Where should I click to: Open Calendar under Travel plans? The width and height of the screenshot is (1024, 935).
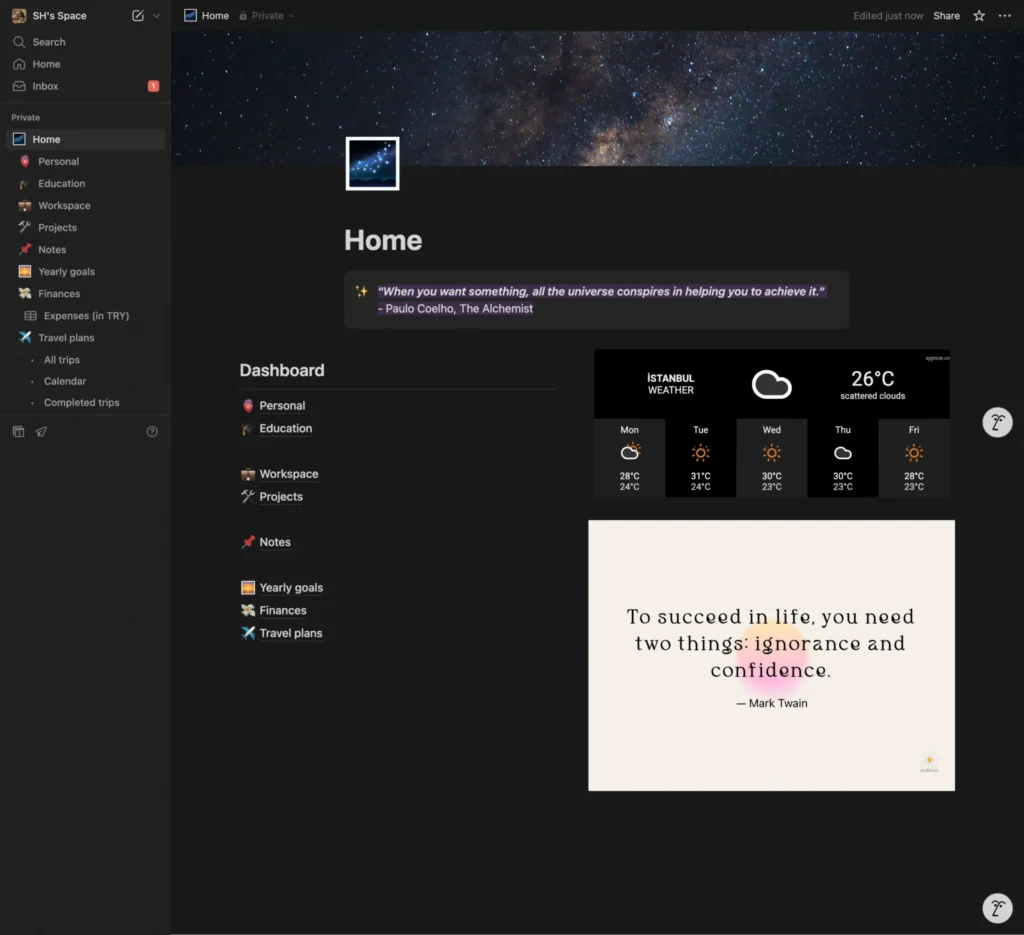tap(64, 381)
